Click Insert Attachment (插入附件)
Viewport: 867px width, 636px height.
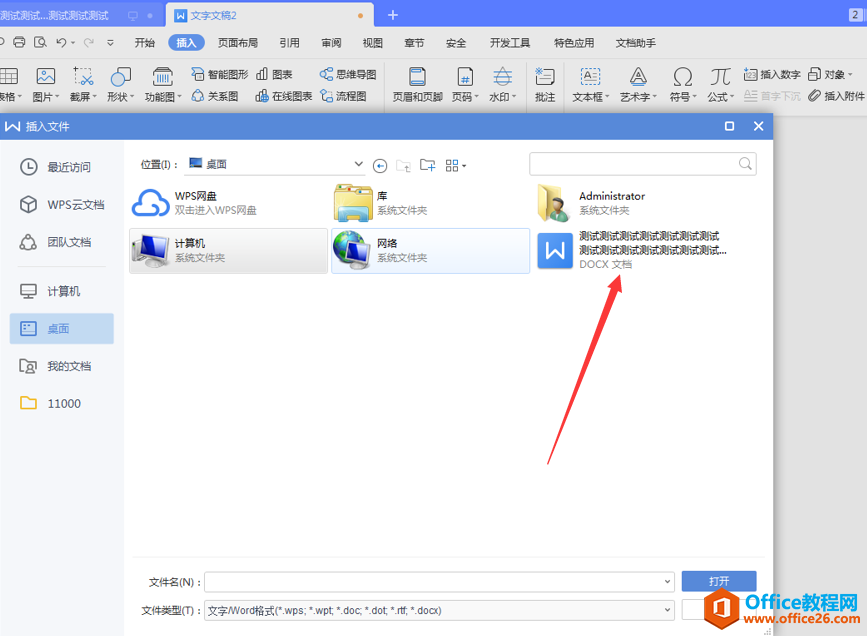click(x=836, y=96)
